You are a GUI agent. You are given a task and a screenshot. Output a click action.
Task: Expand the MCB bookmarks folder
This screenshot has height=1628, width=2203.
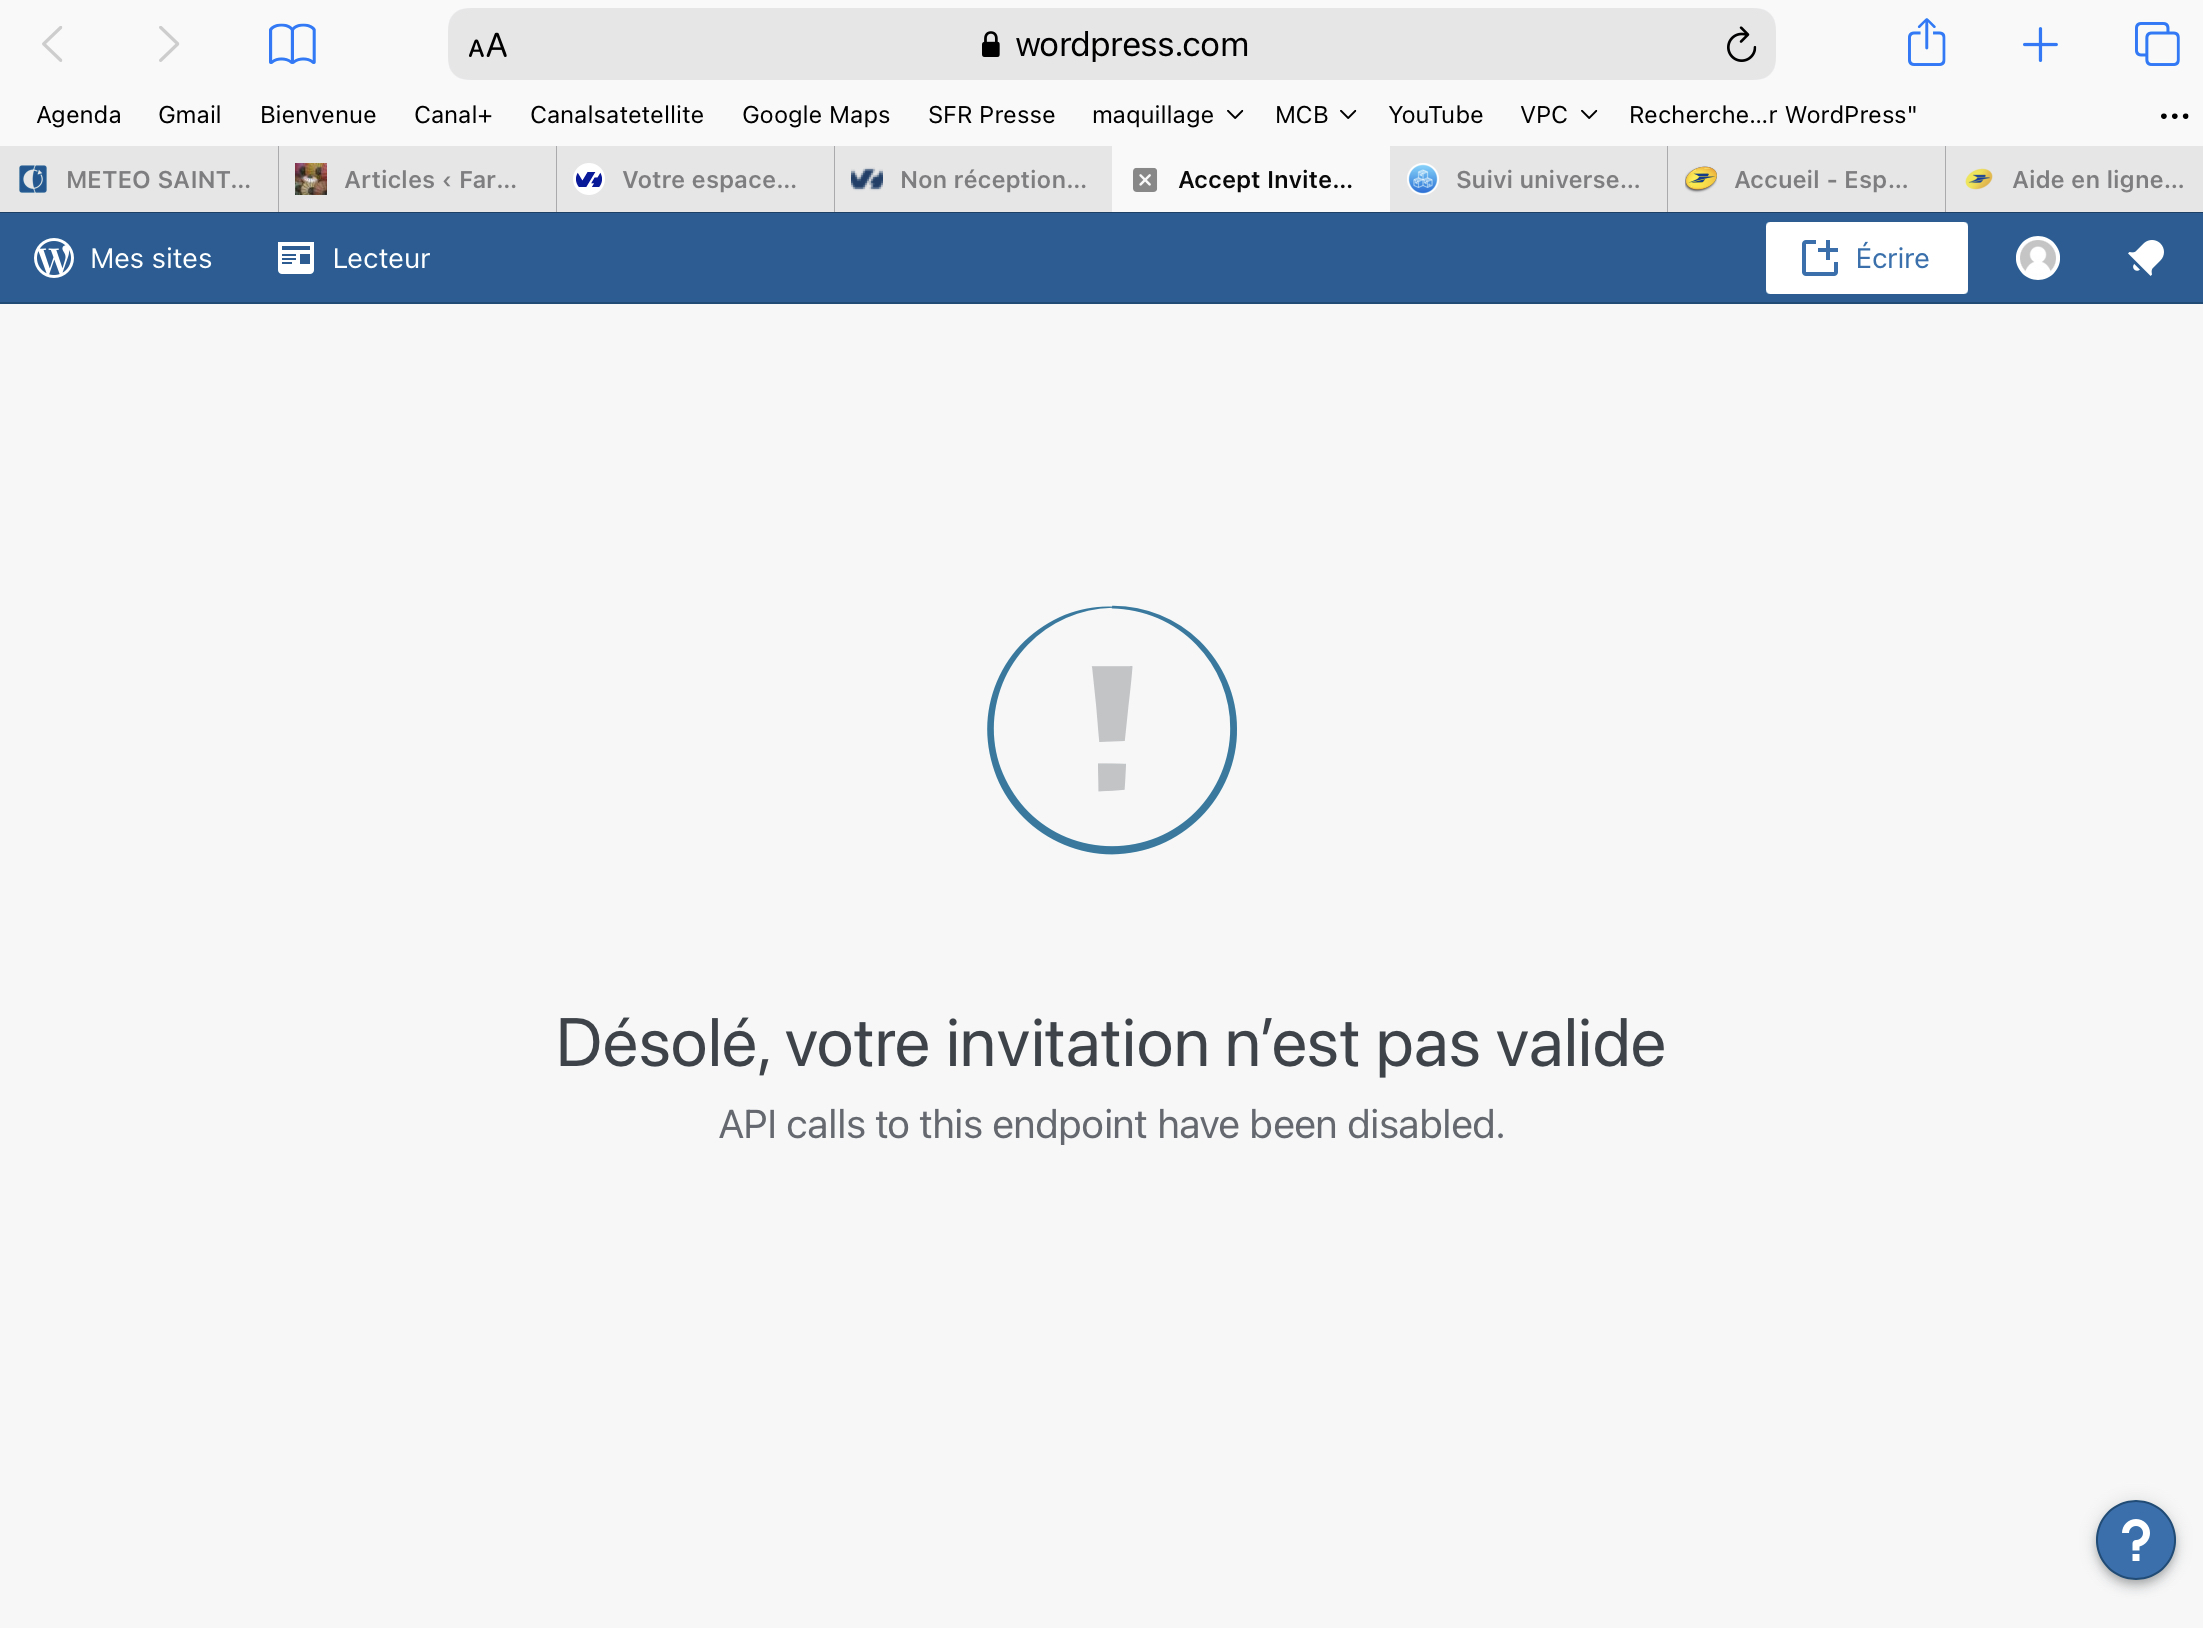coord(1314,115)
